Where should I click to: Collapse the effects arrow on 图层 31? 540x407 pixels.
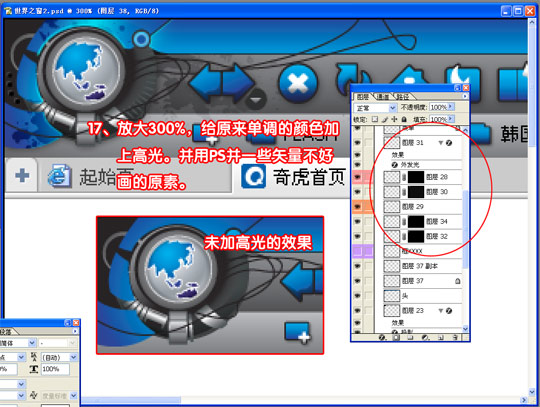click(440, 143)
